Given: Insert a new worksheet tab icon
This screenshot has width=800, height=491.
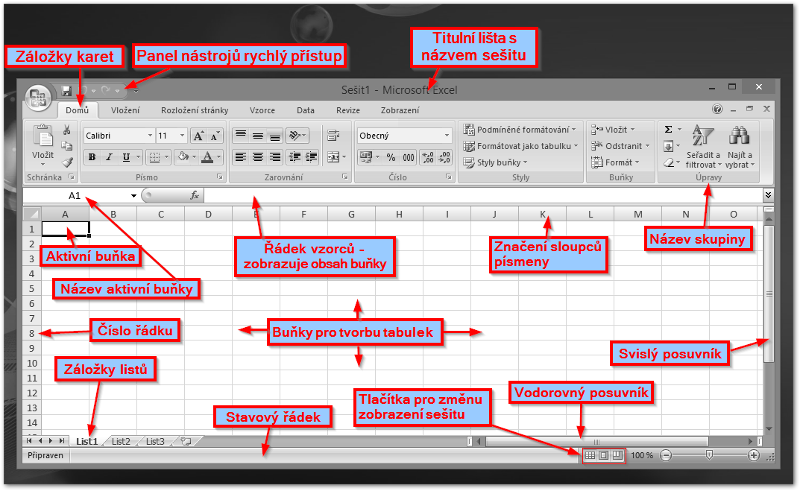Looking at the screenshot, I should [x=186, y=441].
